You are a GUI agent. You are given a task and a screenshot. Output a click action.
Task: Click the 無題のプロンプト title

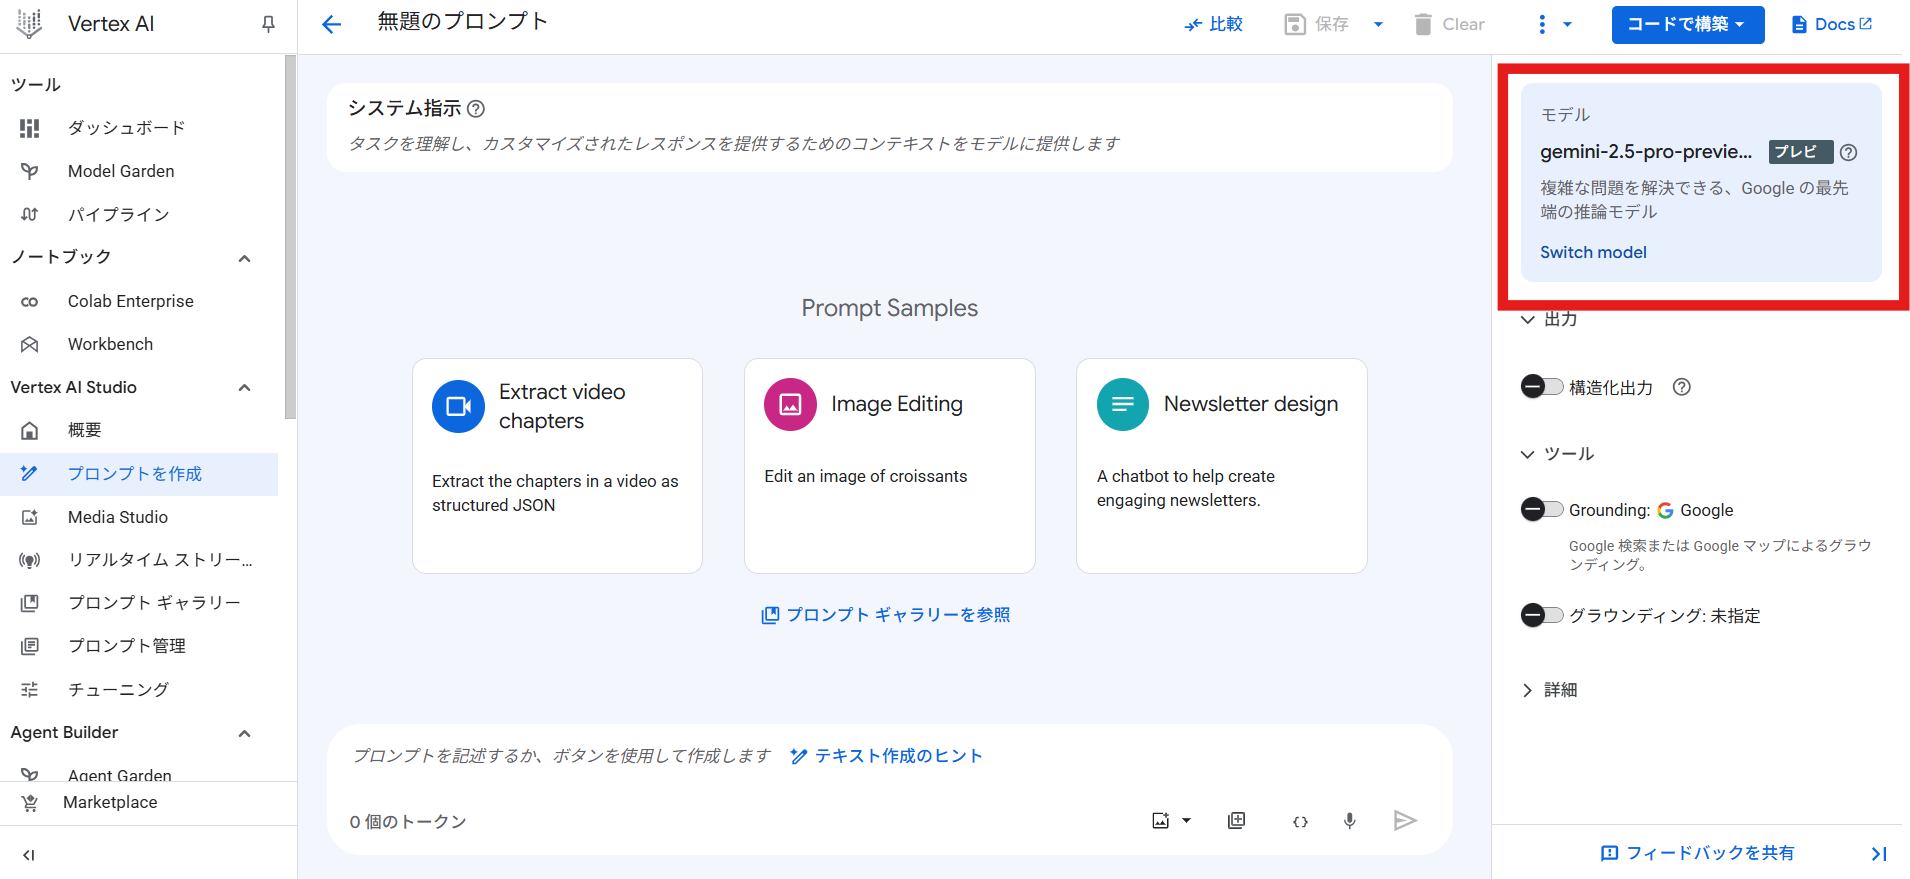click(x=462, y=22)
